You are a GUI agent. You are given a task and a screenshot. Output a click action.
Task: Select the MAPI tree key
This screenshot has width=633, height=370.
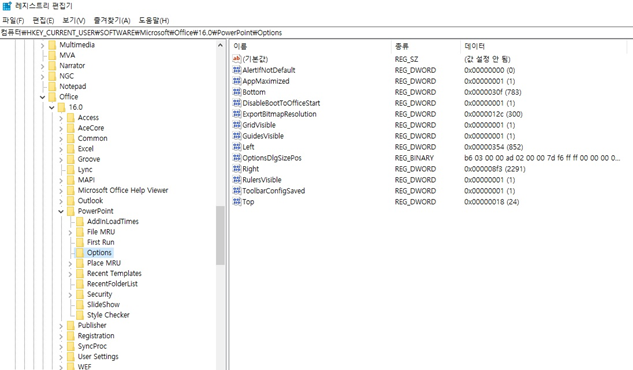click(86, 180)
